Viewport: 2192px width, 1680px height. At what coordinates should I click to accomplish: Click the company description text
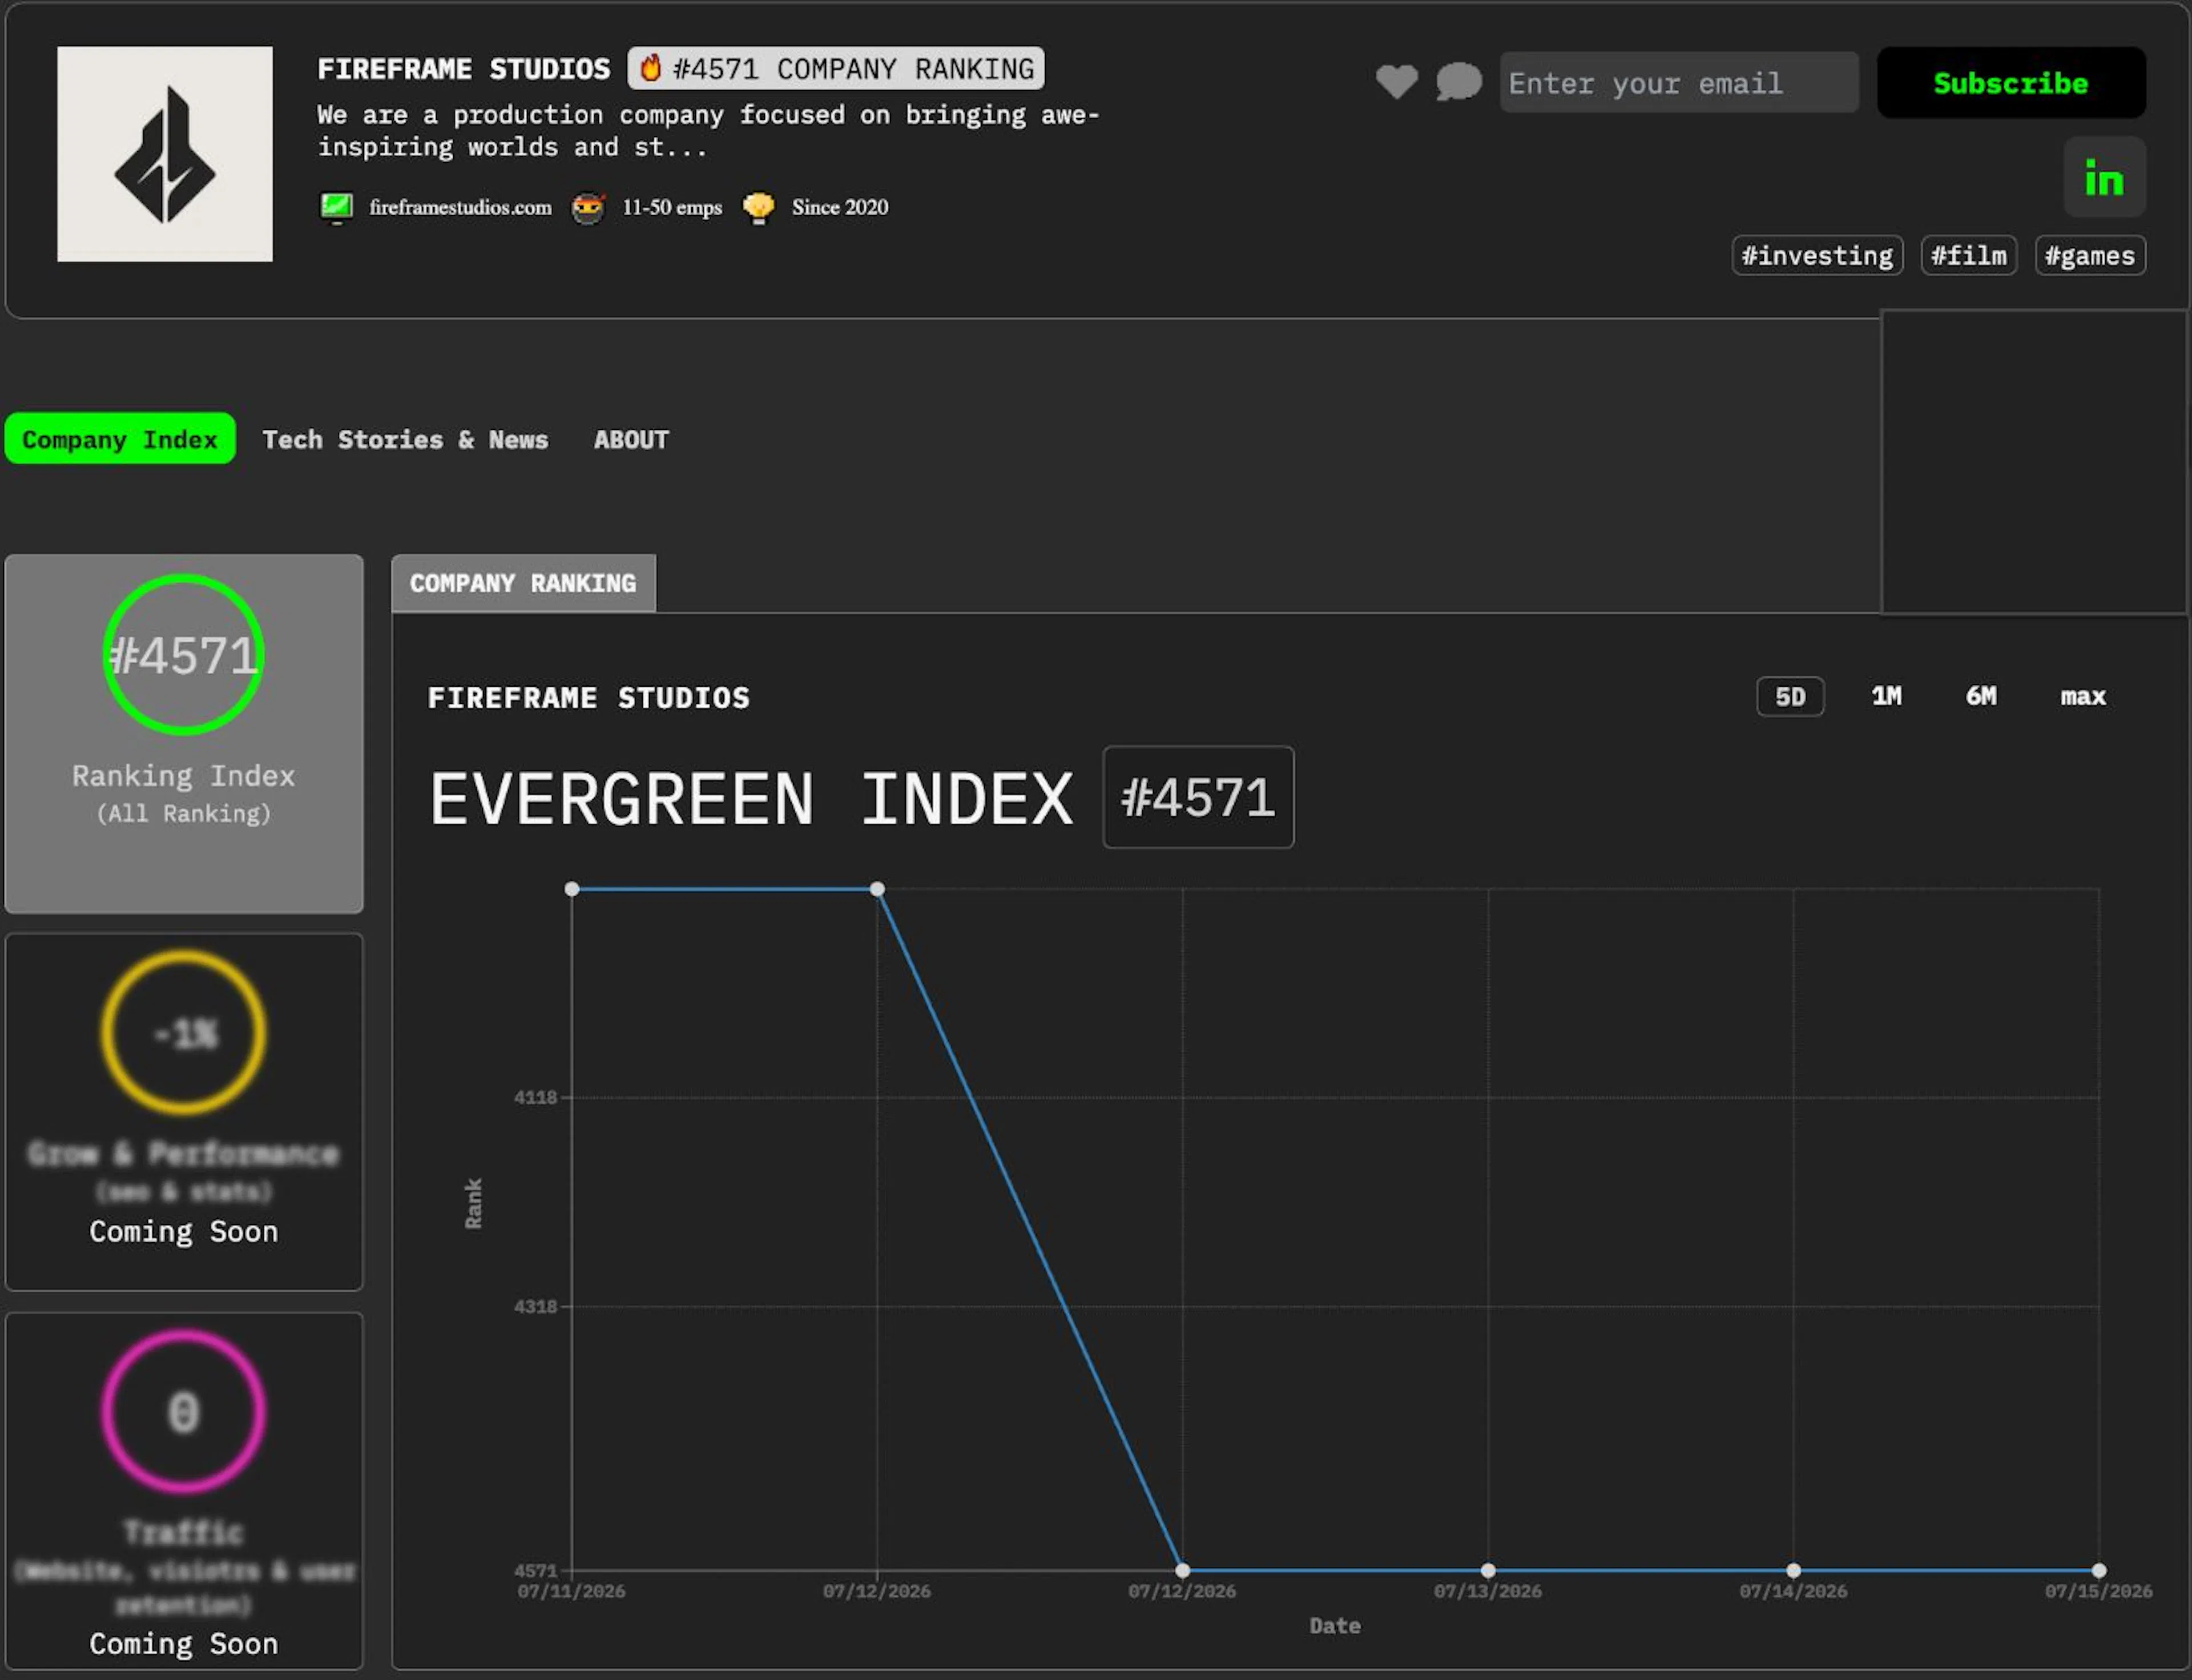point(709,131)
